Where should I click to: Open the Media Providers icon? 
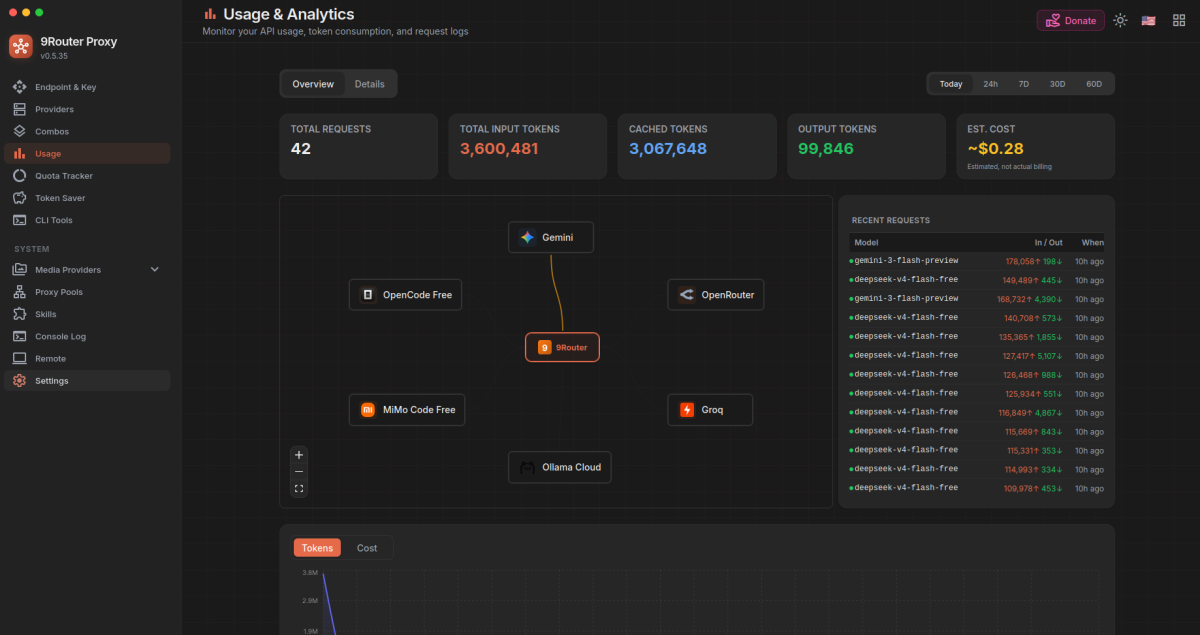tap(19, 270)
